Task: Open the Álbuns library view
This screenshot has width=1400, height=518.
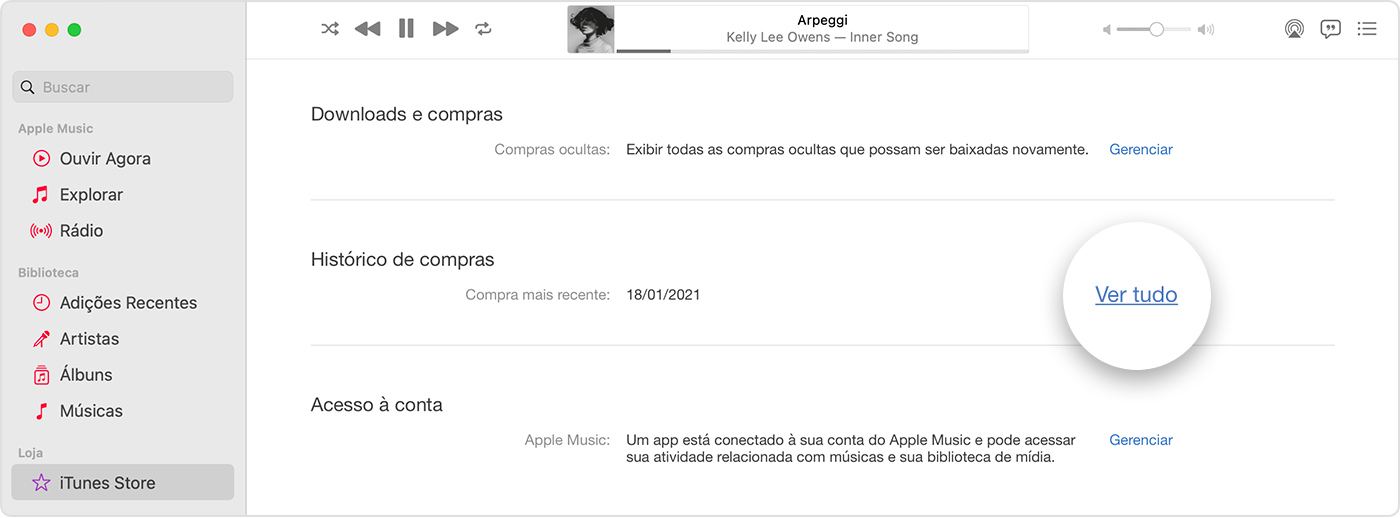Action: [x=86, y=374]
